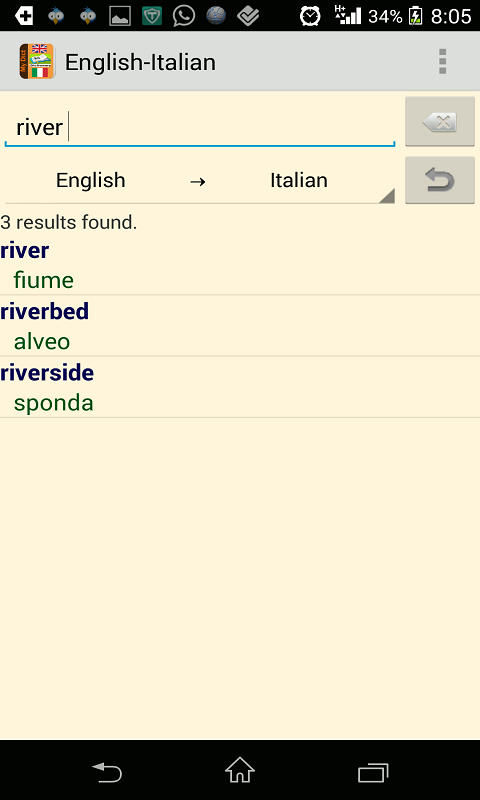Tap the alarm clock status icon
Screen dimensions: 480x800
point(310,16)
